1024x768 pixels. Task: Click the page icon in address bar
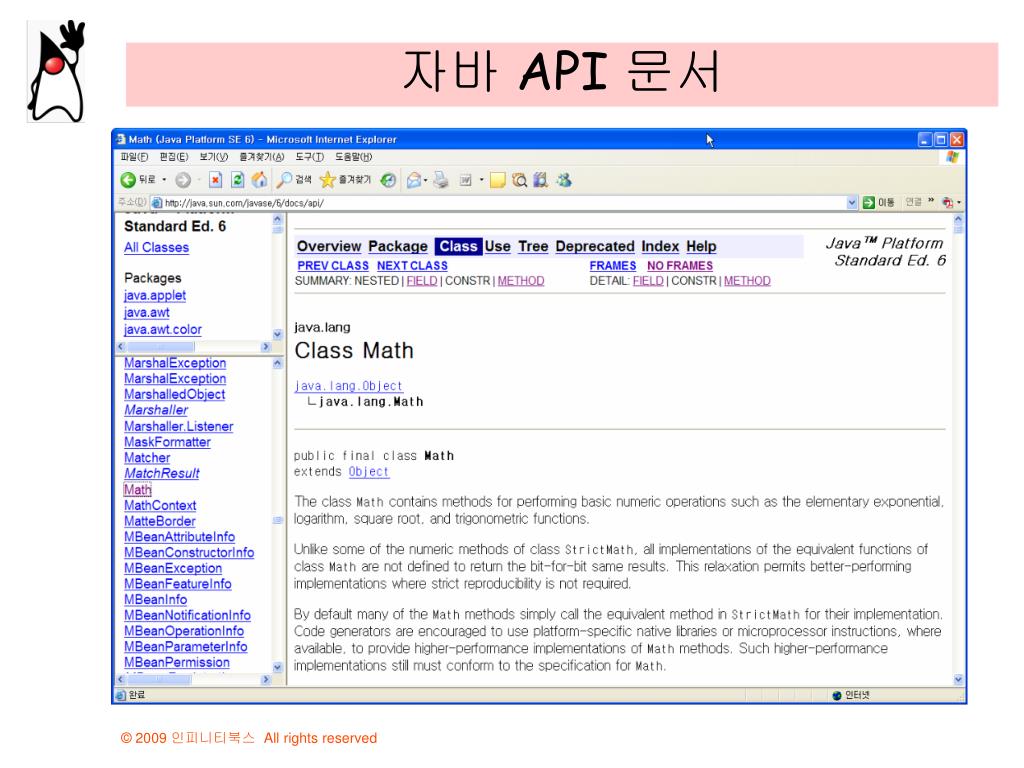(x=157, y=202)
